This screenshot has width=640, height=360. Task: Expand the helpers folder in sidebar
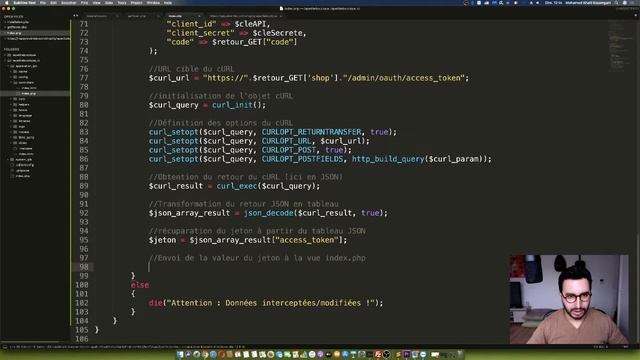pyautogui.click(x=11, y=104)
